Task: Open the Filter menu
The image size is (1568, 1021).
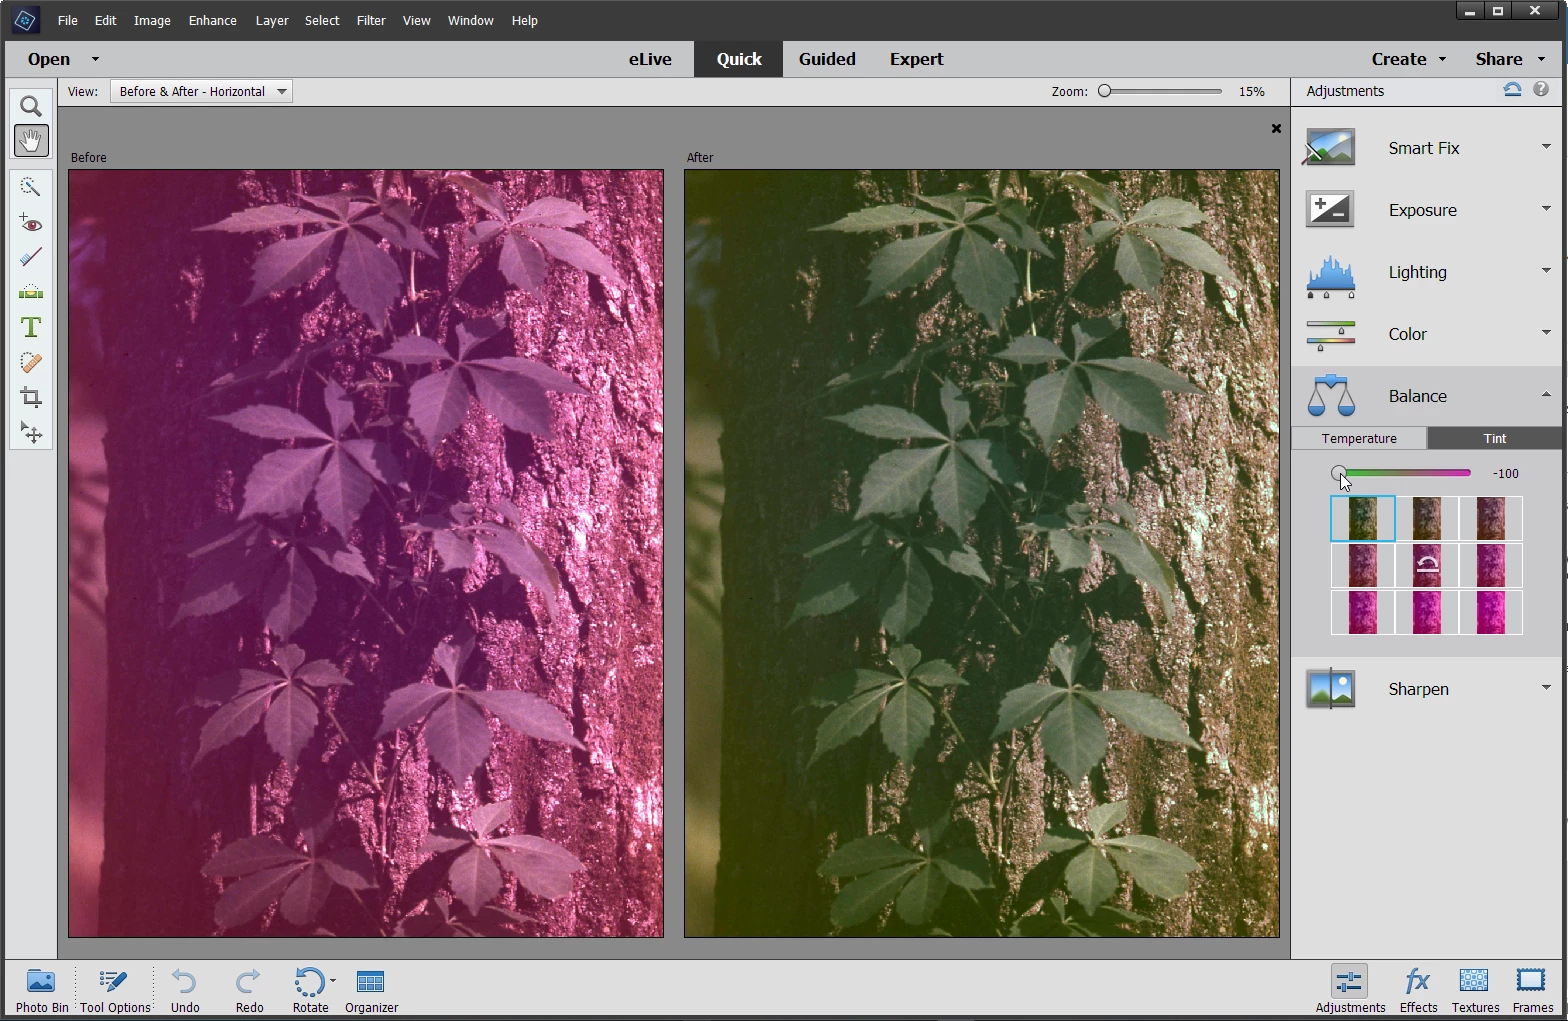Action: click(371, 20)
